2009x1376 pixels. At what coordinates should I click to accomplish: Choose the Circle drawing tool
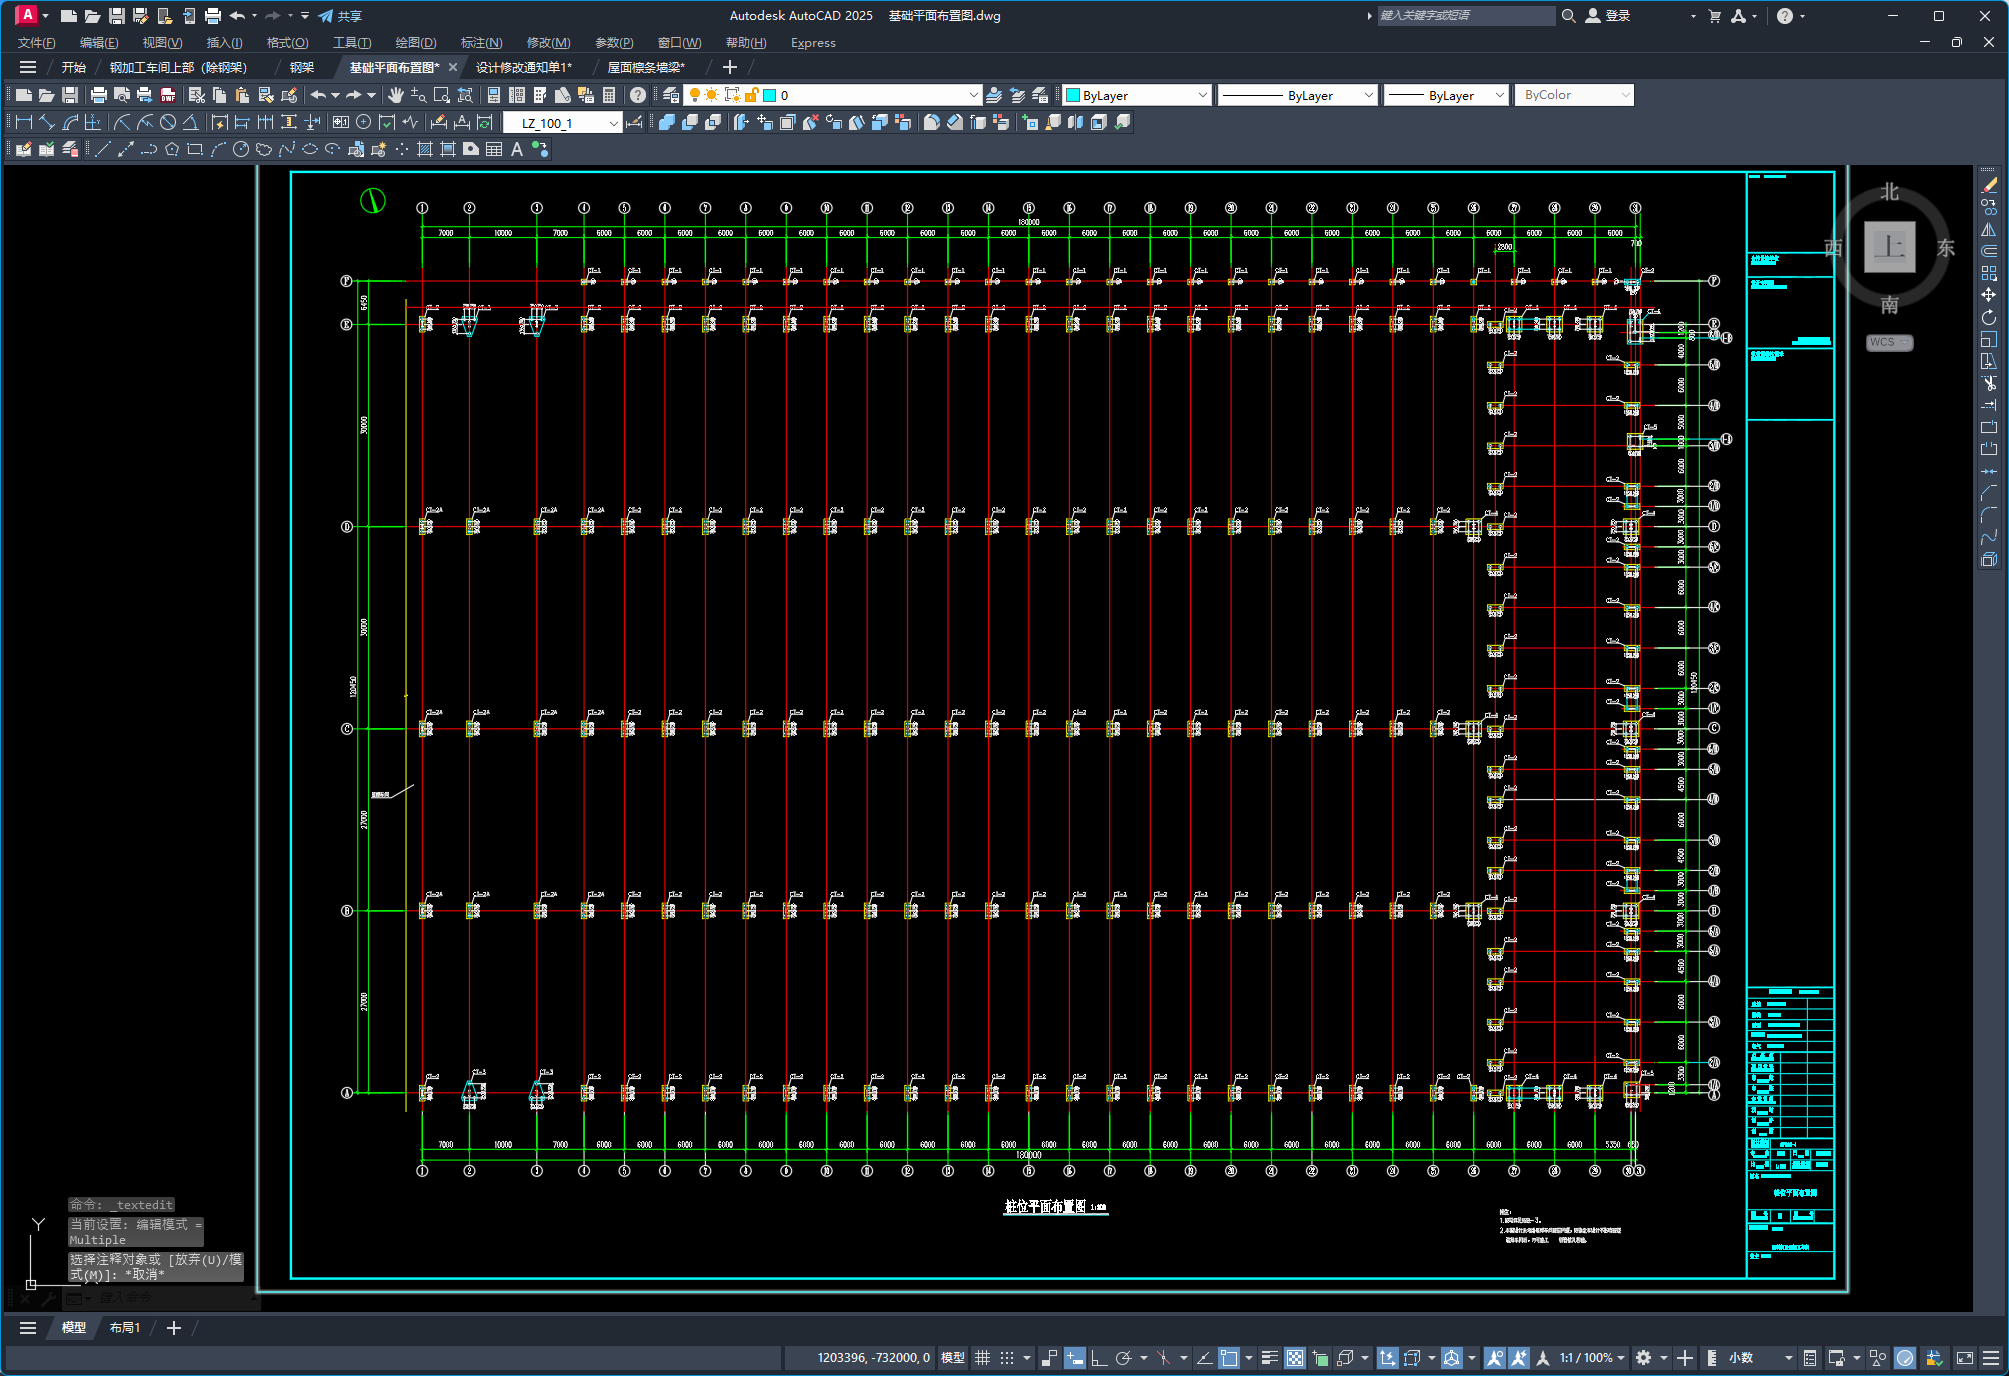click(x=241, y=149)
